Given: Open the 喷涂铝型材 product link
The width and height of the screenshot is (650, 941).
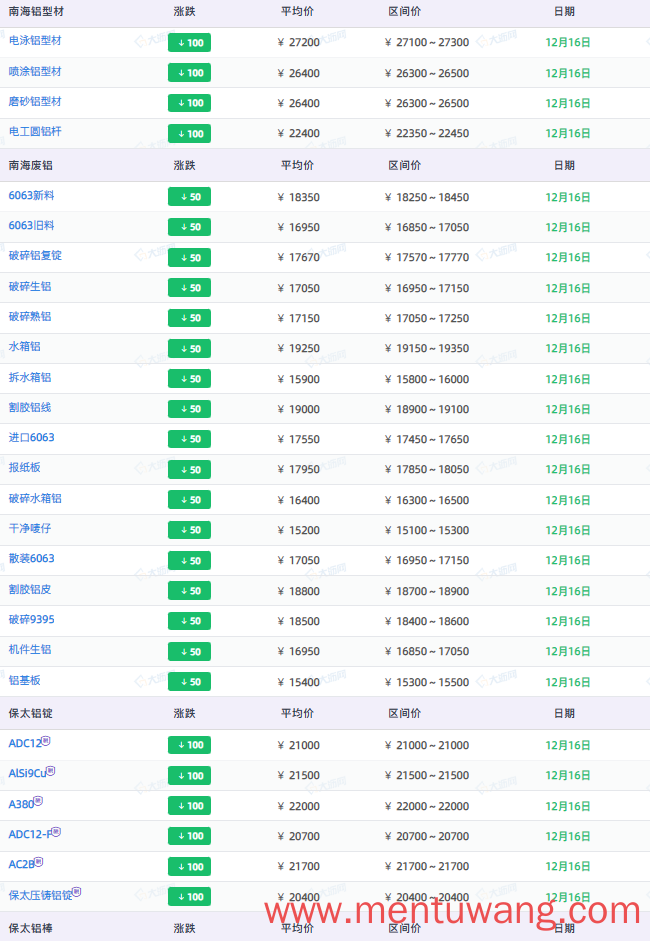Looking at the screenshot, I should coord(35,71).
